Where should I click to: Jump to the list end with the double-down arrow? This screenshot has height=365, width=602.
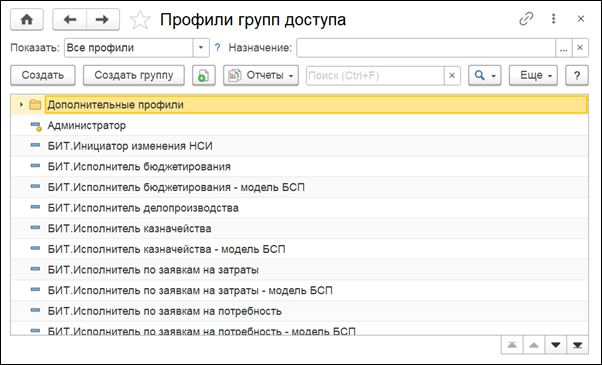coord(577,345)
